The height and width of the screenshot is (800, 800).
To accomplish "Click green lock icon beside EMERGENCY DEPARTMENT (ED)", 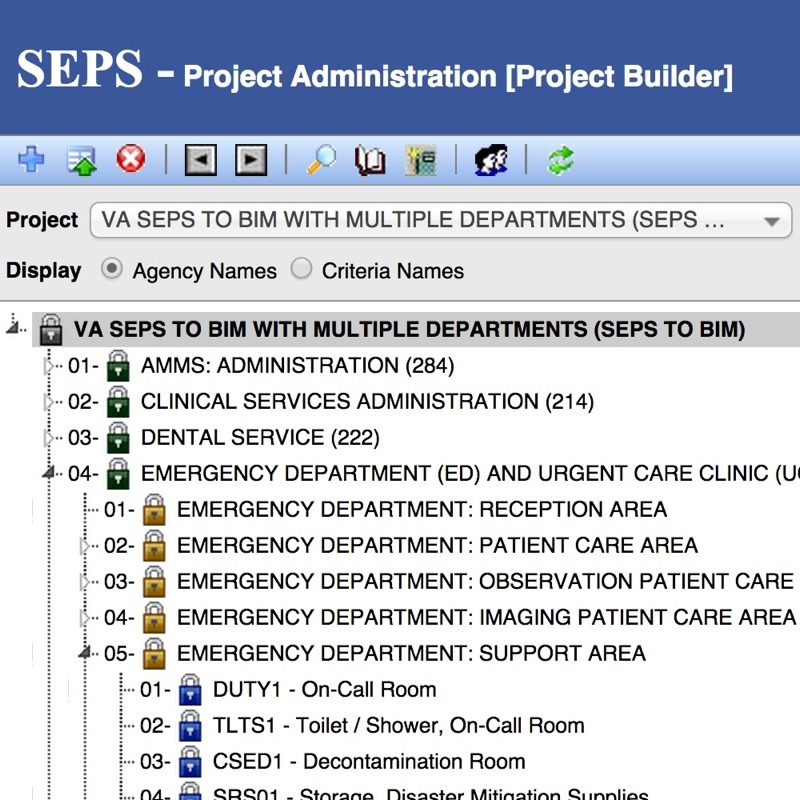I will click(118, 473).
